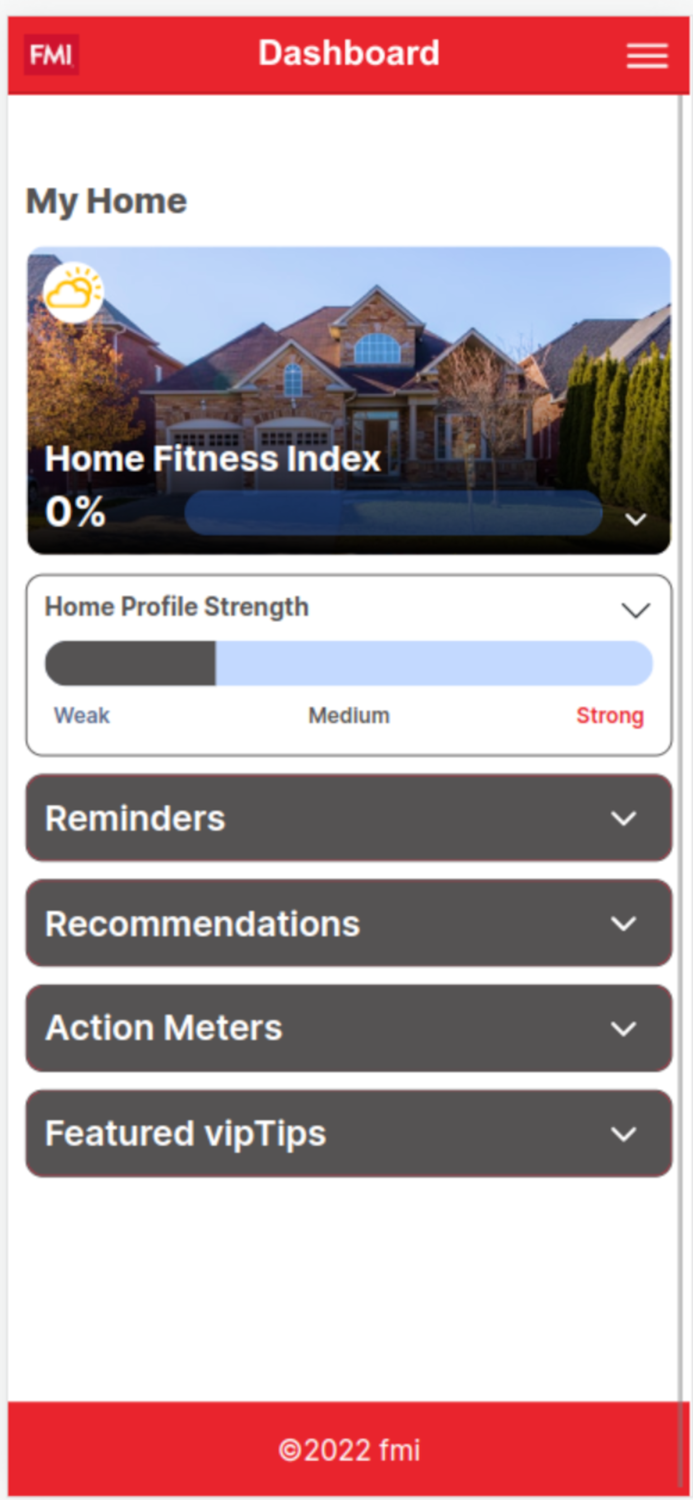
Task: Click the Strong strength label
Action: pyautogui.click(x=610, y=715)
